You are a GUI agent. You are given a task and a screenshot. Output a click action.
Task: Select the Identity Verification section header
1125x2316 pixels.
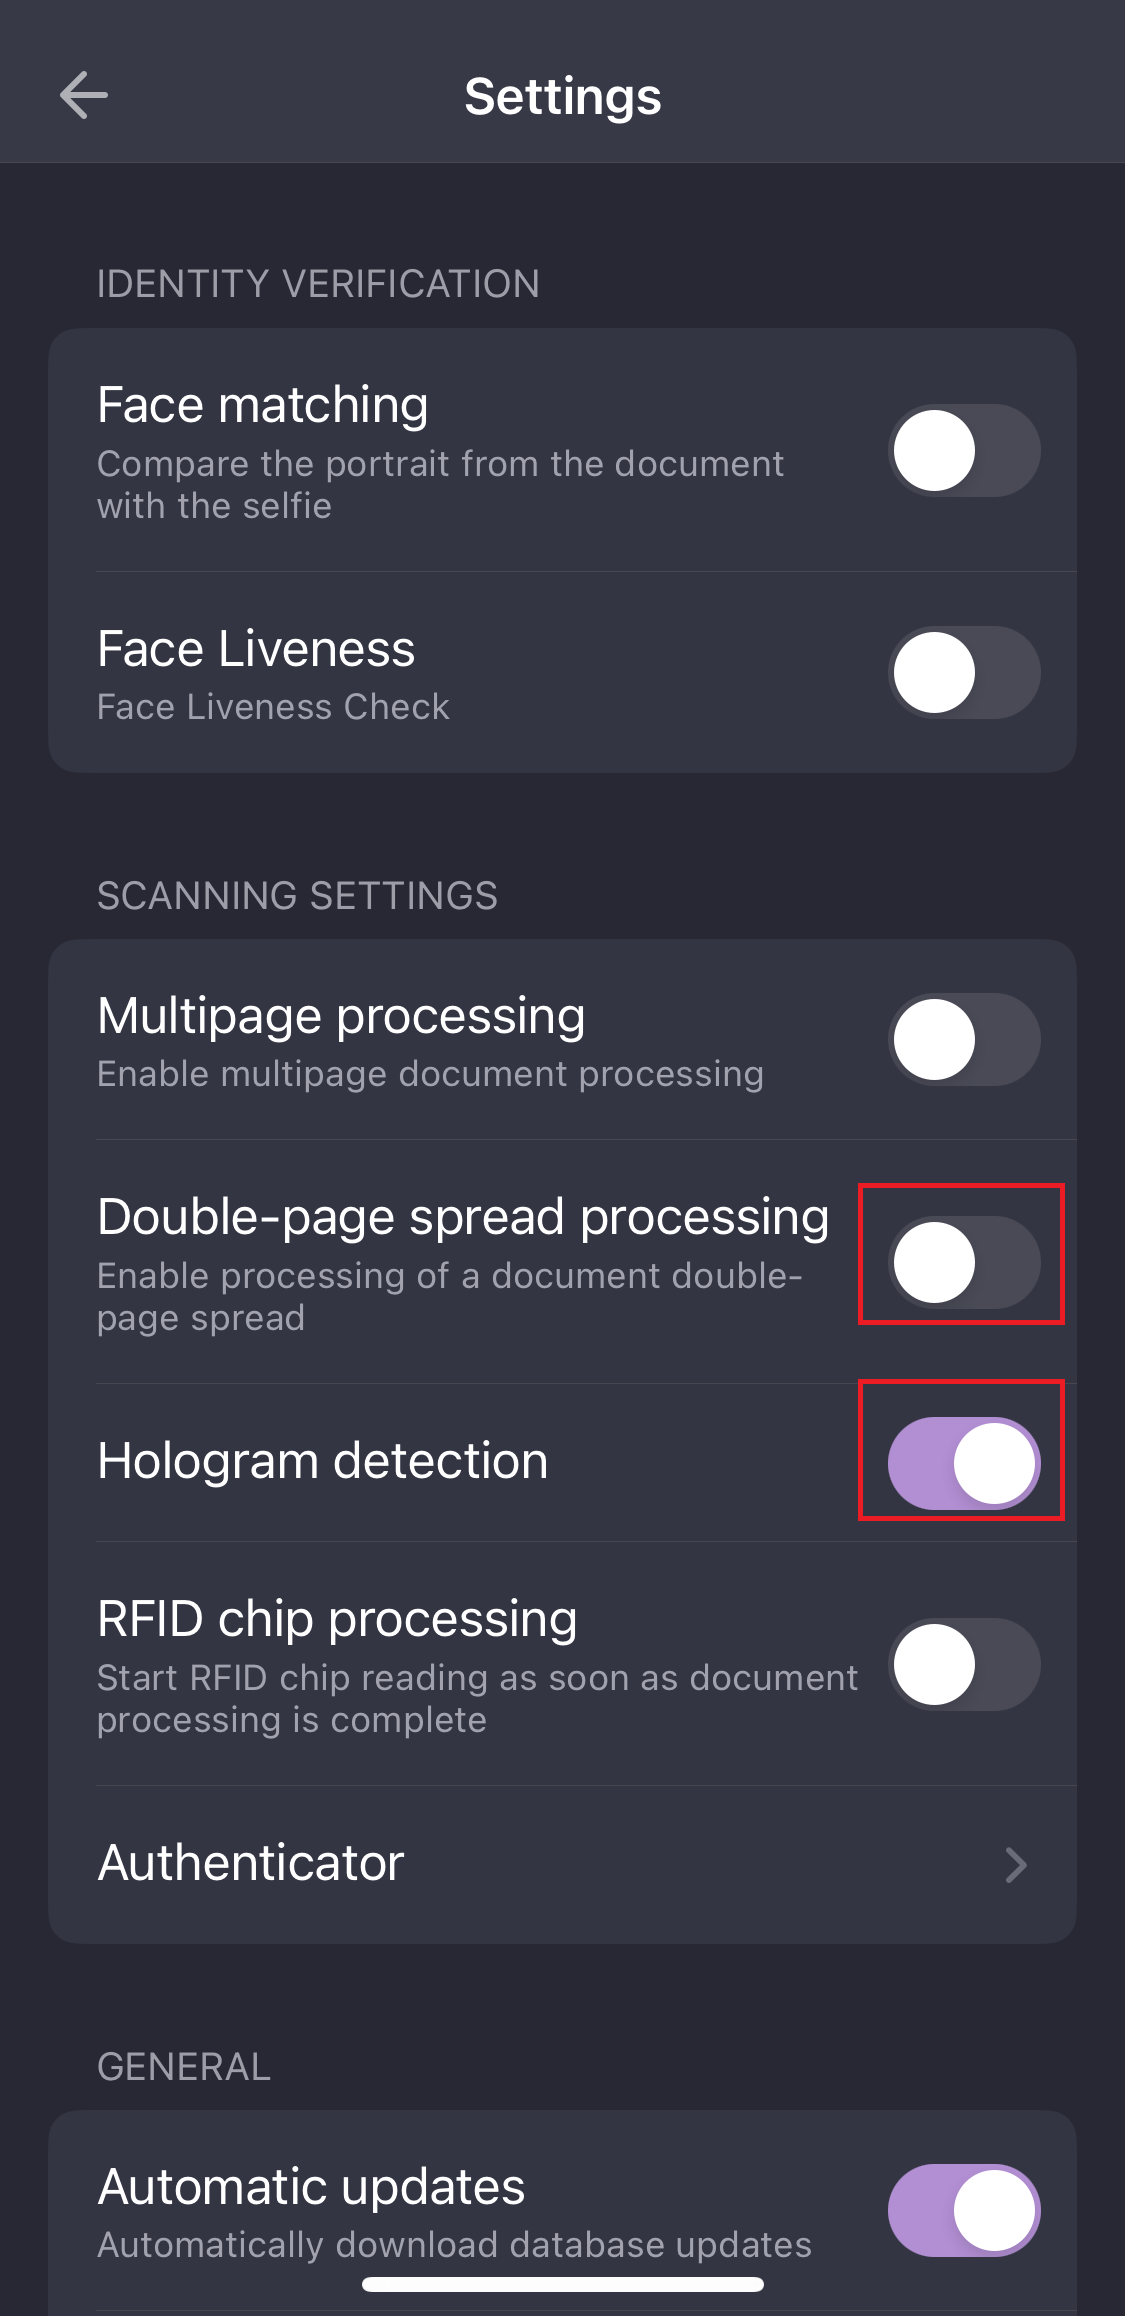click(x=318, y=284)
